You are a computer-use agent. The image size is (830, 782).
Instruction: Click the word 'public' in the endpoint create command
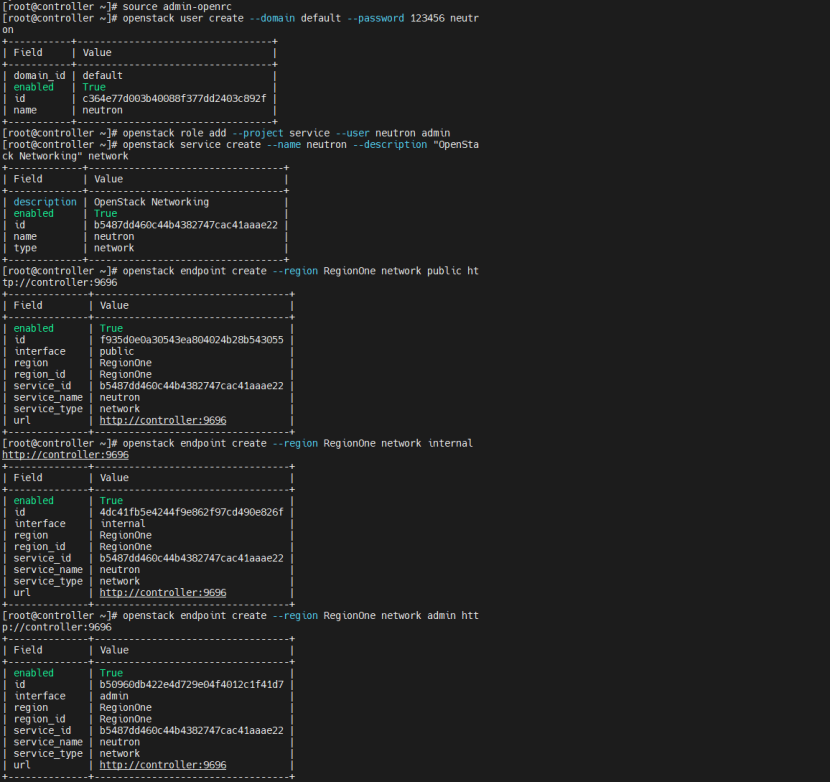coord(444,271)
